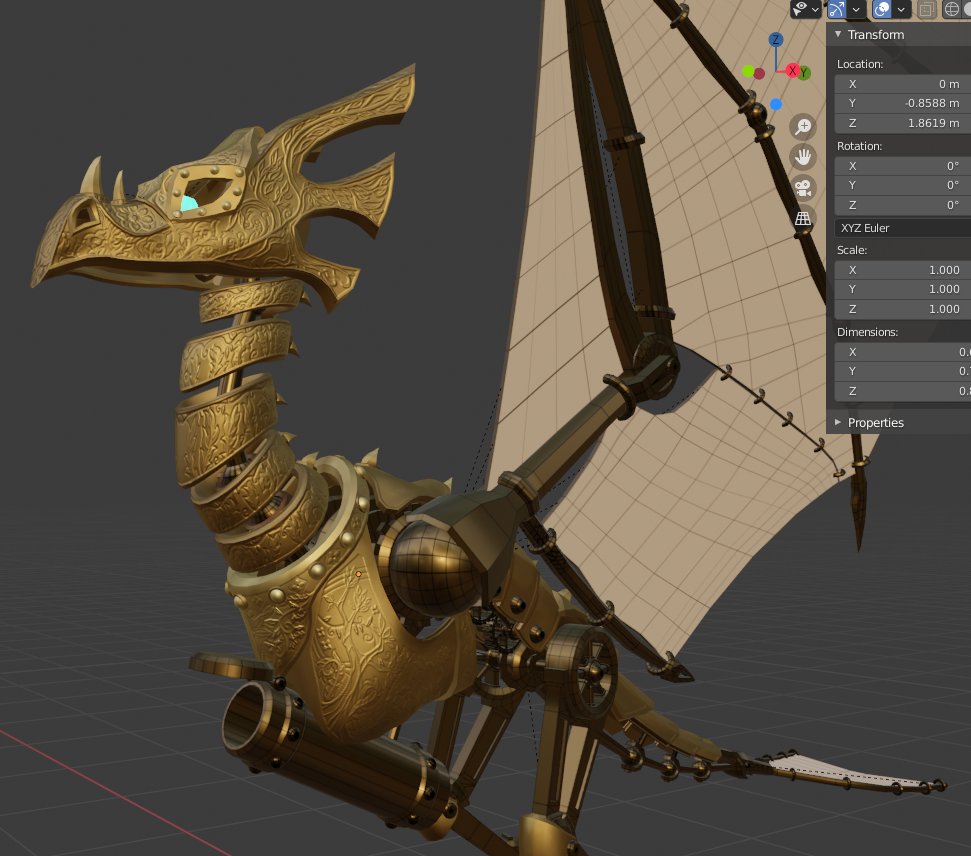Viewport: 971px width, 856px height.
Task: Click the Scale Y field
Action: (x=903, y=289)
